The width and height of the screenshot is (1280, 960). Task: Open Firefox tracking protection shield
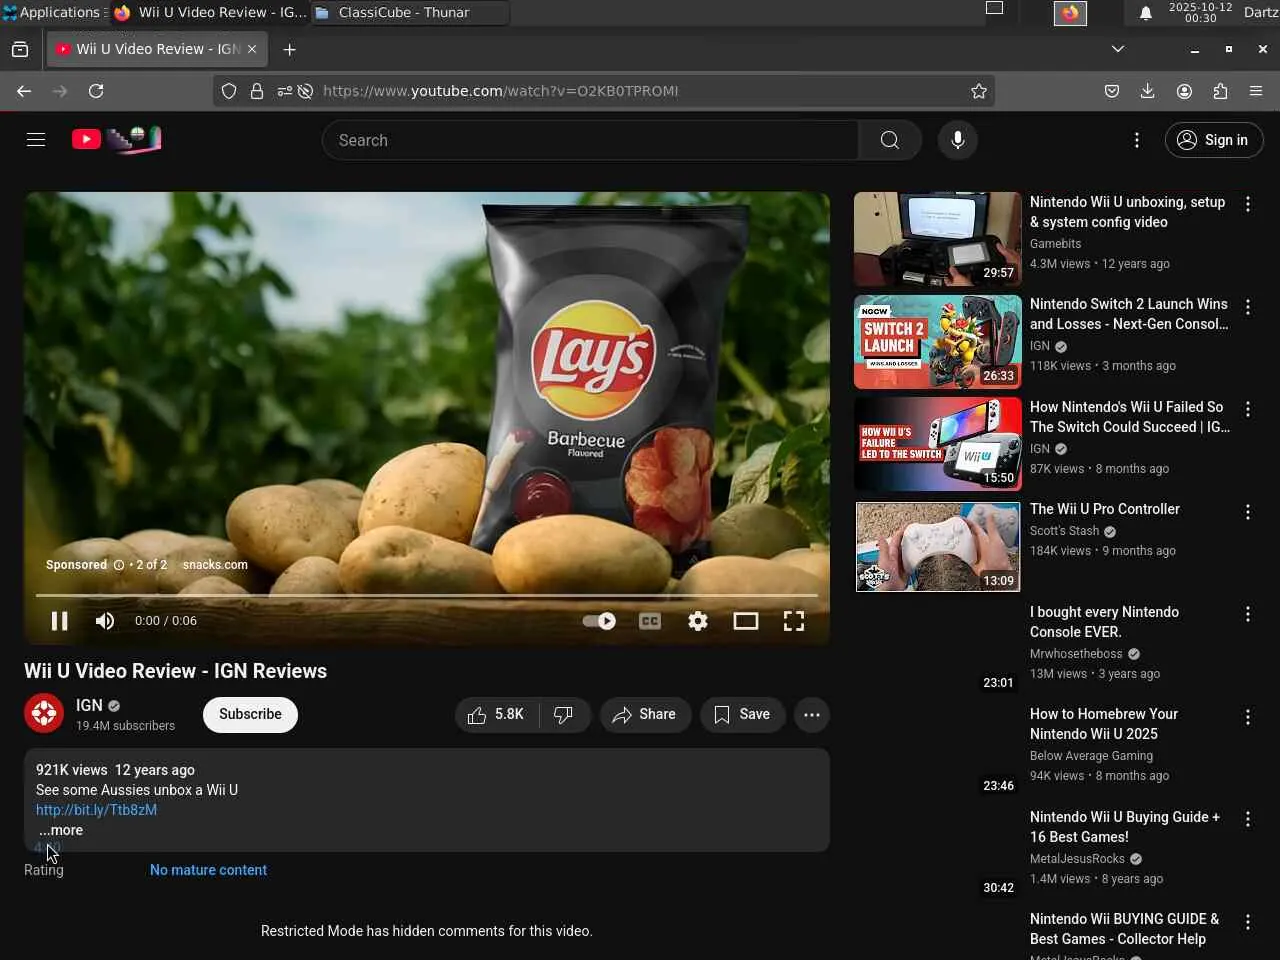[x=229, y=91]
